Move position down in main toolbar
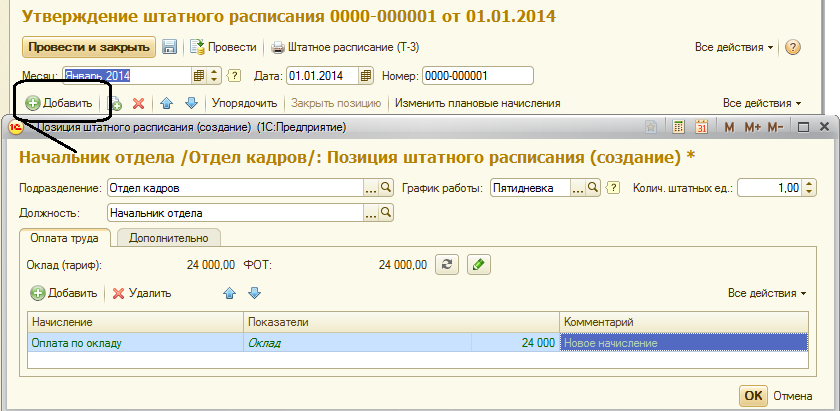 (x=191, y=103)
